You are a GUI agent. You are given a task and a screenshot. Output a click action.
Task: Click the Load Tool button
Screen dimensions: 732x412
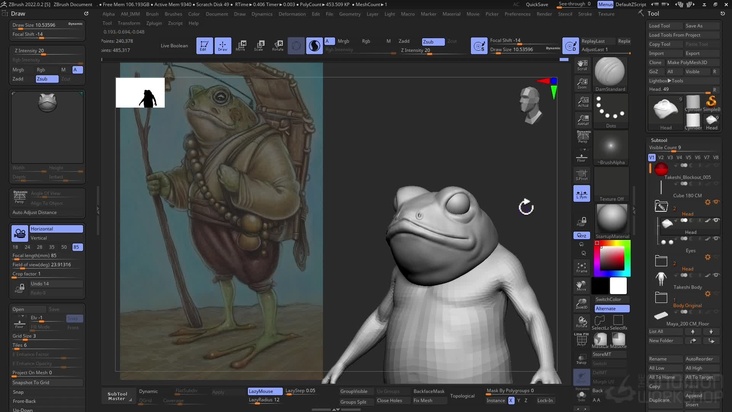[x=665, y=26]
